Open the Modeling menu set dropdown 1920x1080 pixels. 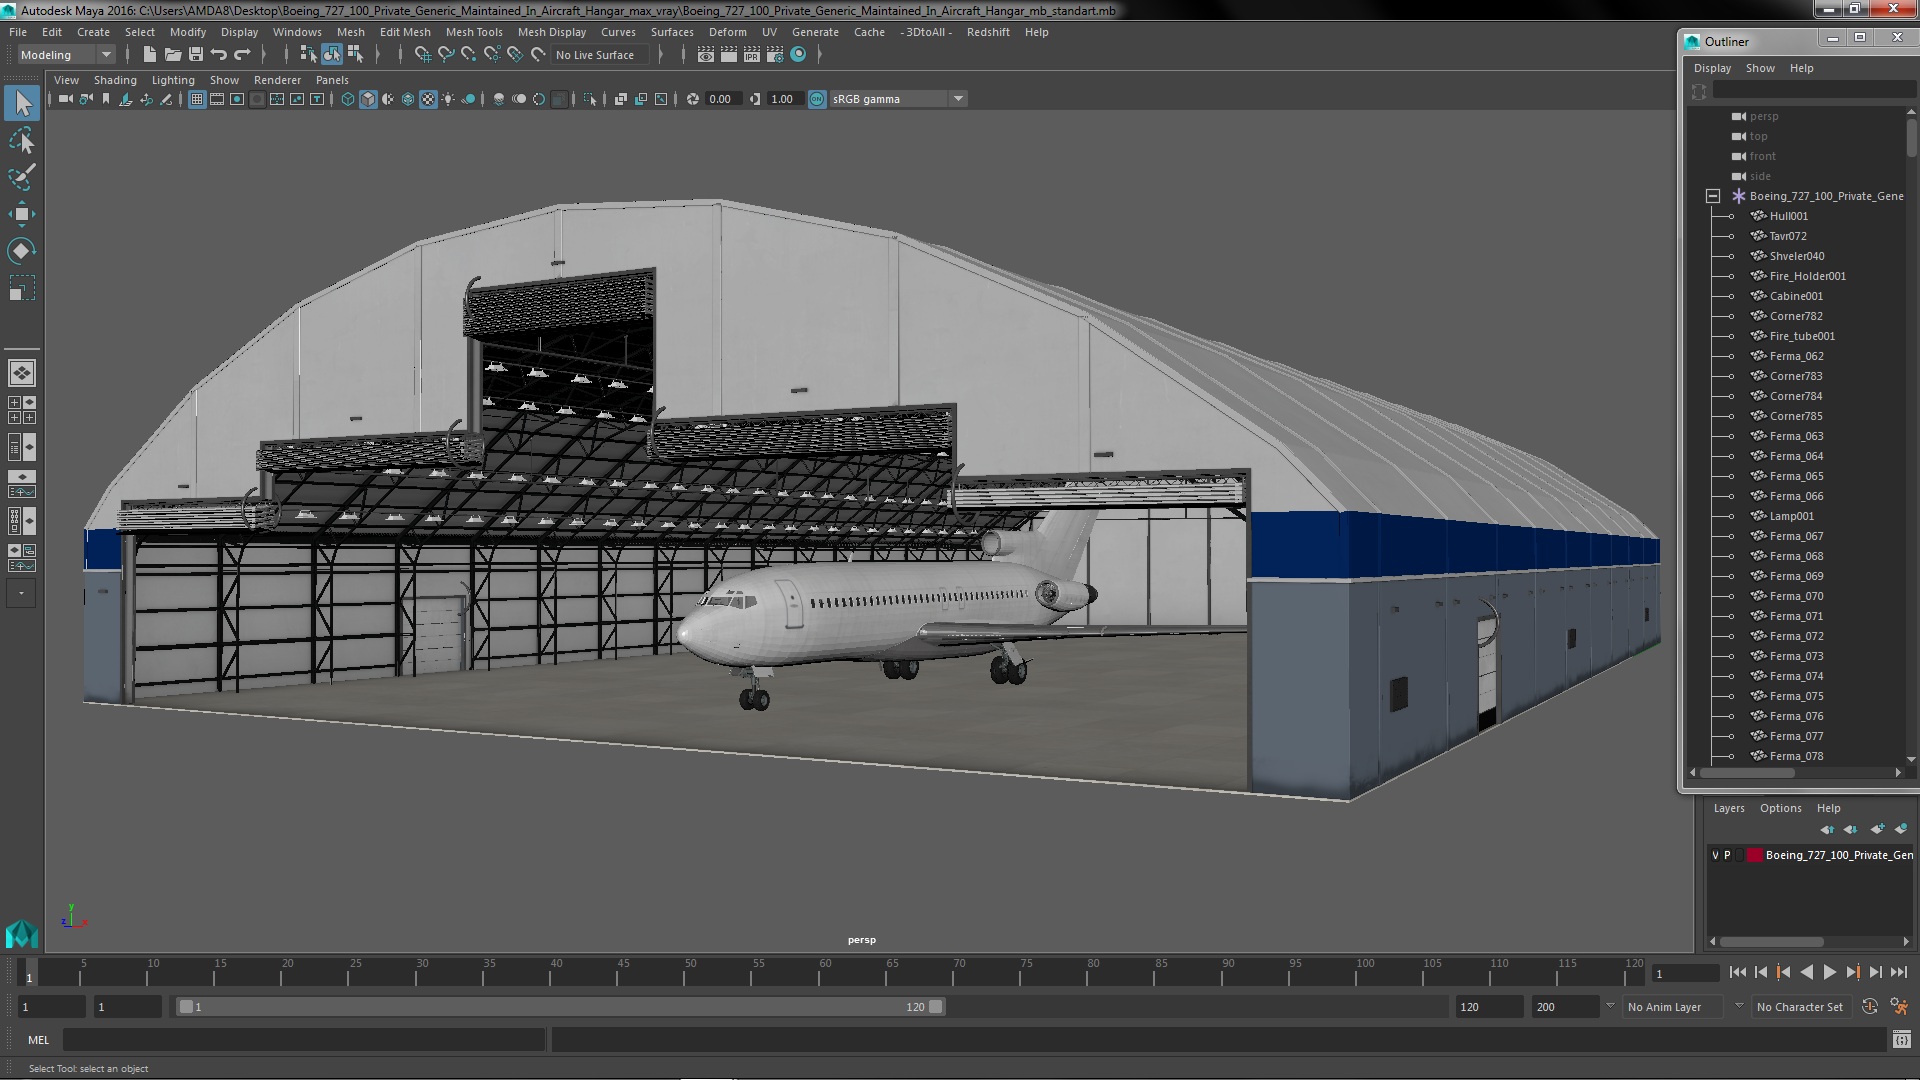pos(65,55)
